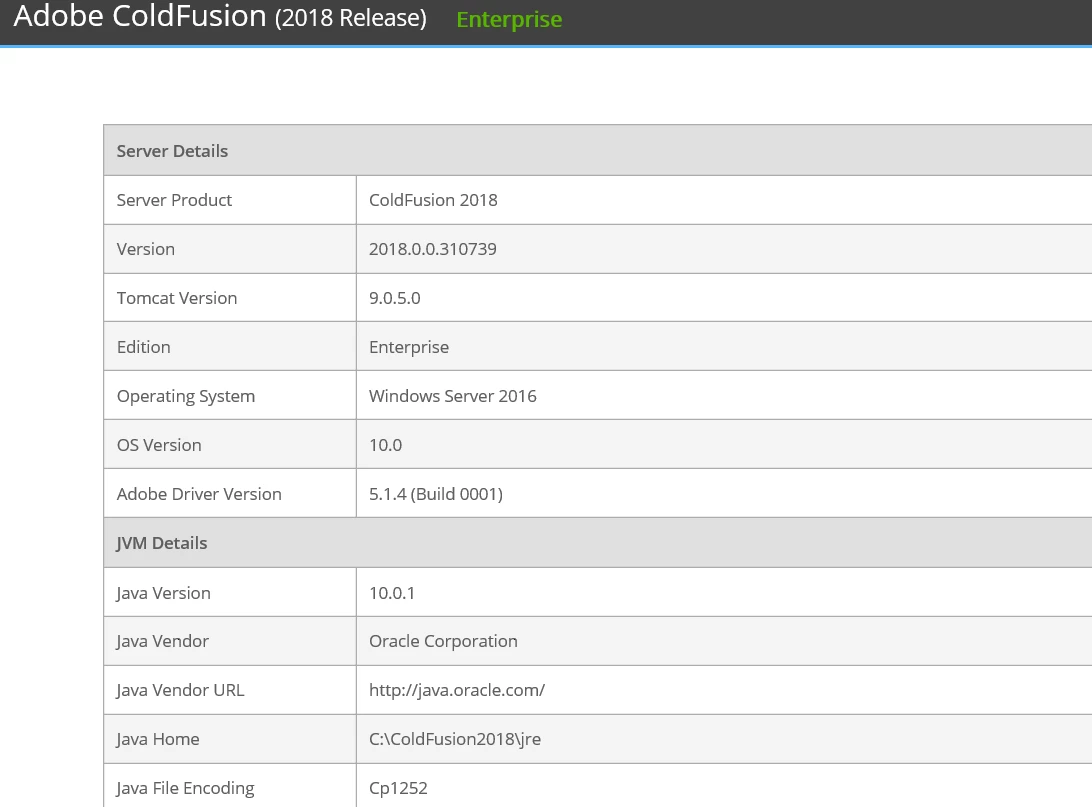The width and height of the screenshot is (1092, 807).
Task: Click the Adobe Driver Version label
Action: point(199,494)
